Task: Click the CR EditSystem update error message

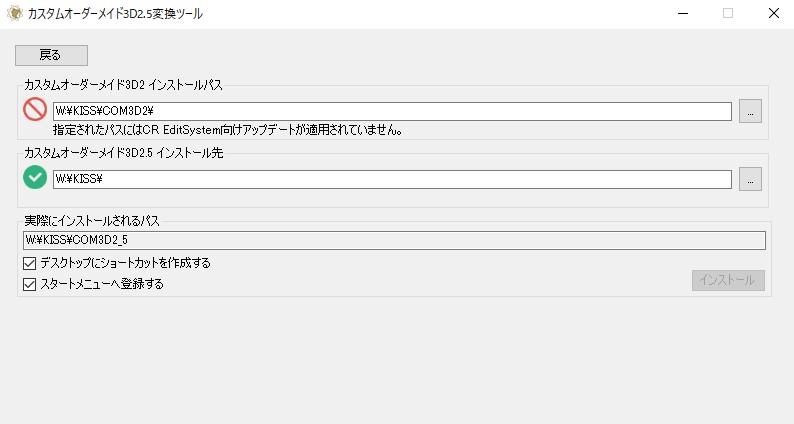Action: [228, 130]
